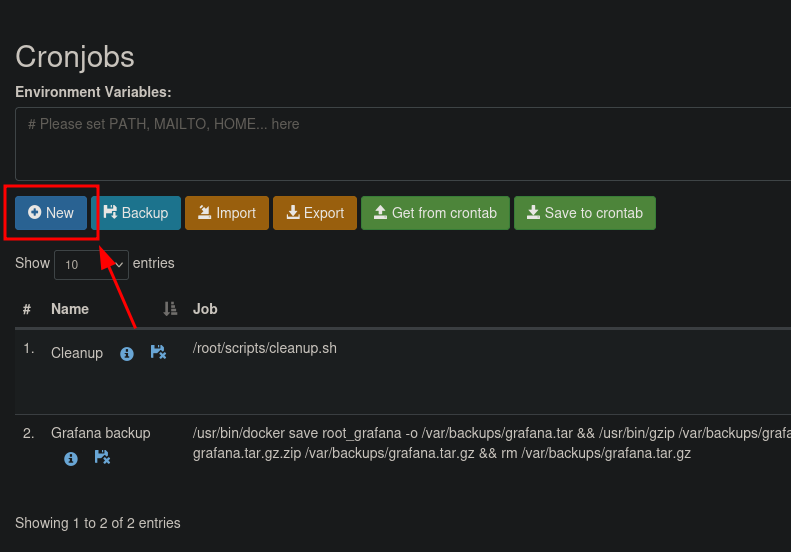This screenshot has width=791, height=552.
Task: Click the info icon under Grafana backup
Action: click(x=71, y=458)
